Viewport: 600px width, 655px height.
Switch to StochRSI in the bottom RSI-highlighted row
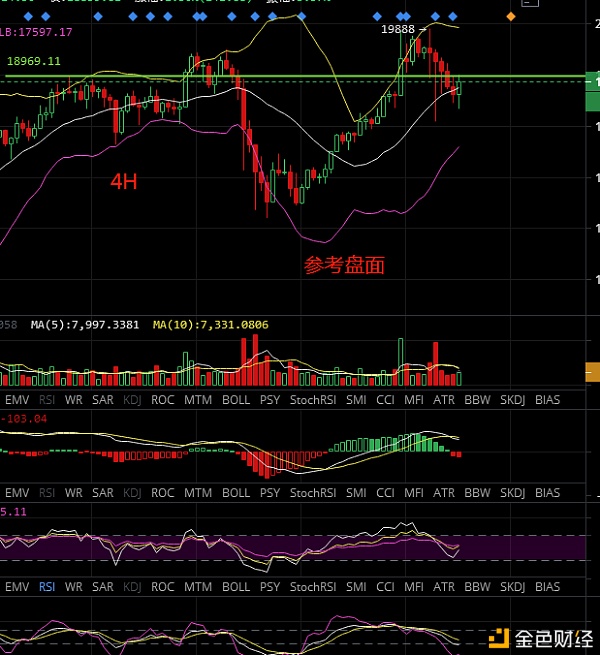(313, 587)
